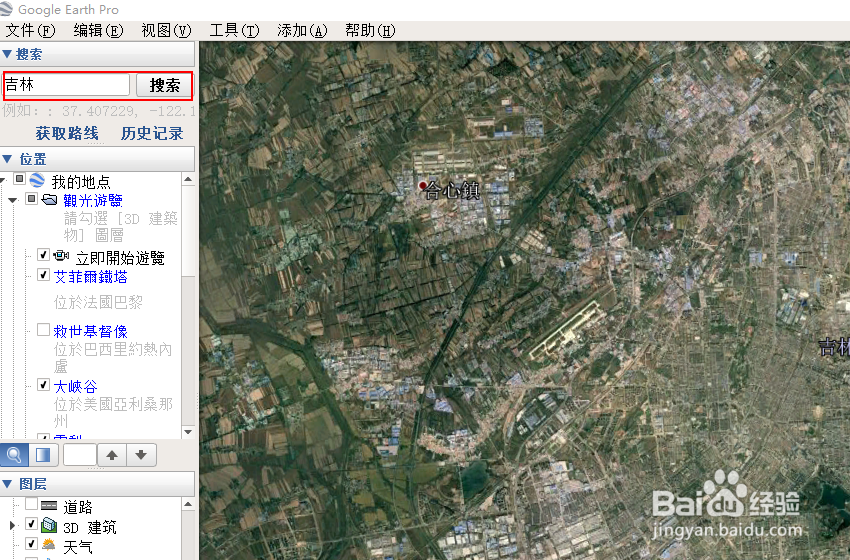
Task: Open the 编辑(E) menu
Action: (x=98, y=31)
